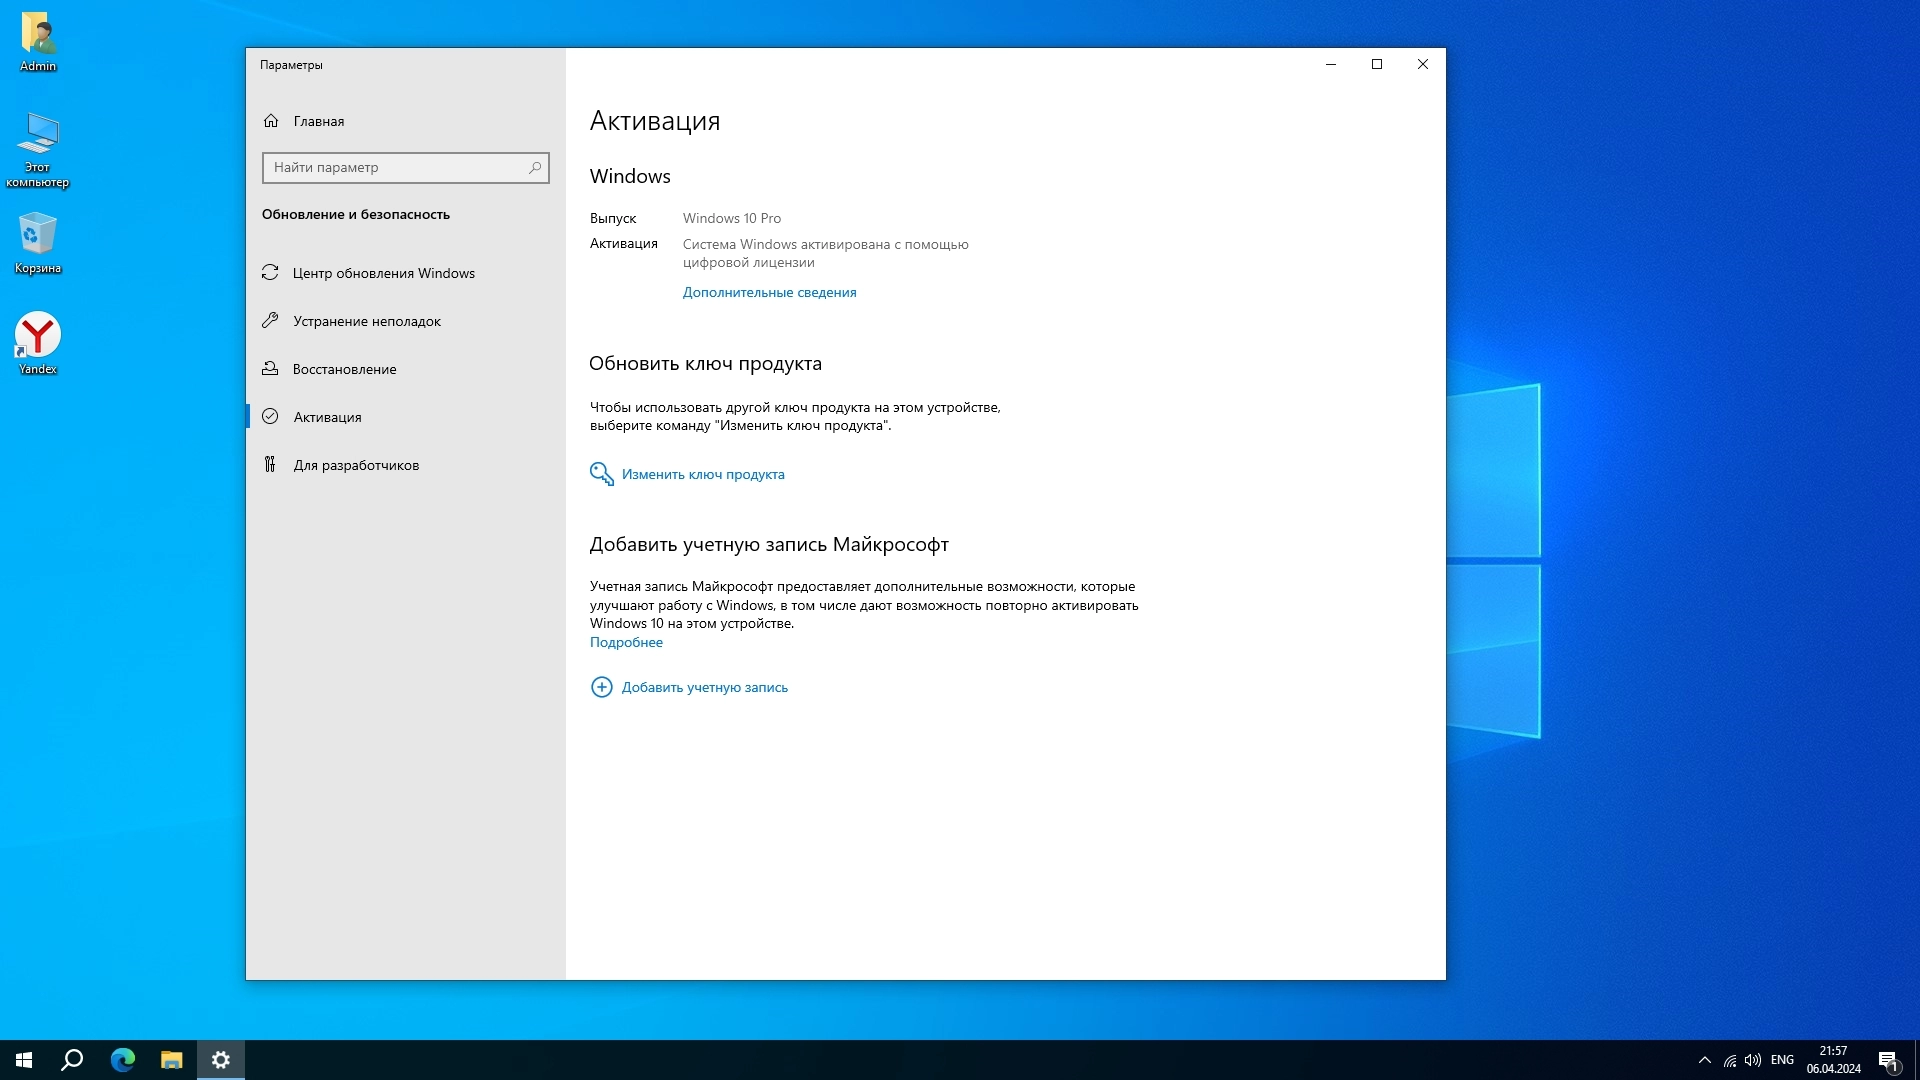Launch Microsoft Edge from the taskbar
1920x1080 pixels.
[x=122, y=1060]
